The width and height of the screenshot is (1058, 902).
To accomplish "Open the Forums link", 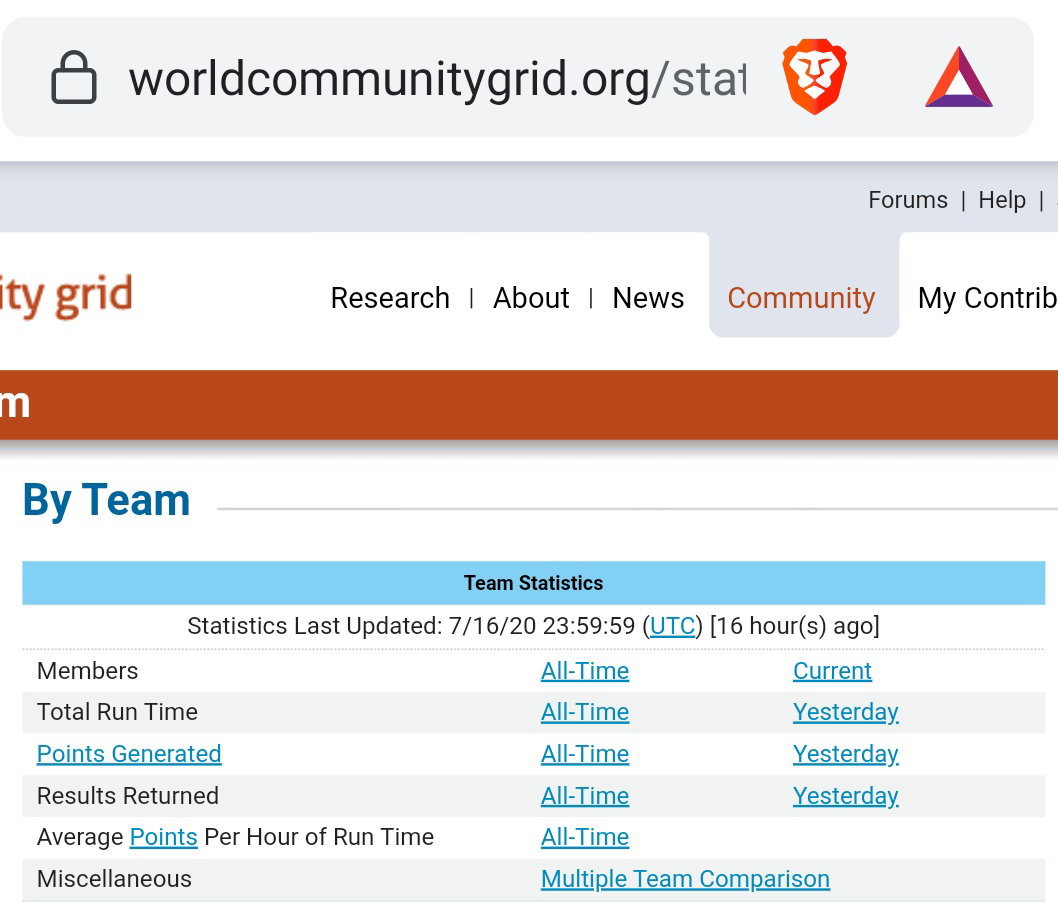I will tap(908, 200).
